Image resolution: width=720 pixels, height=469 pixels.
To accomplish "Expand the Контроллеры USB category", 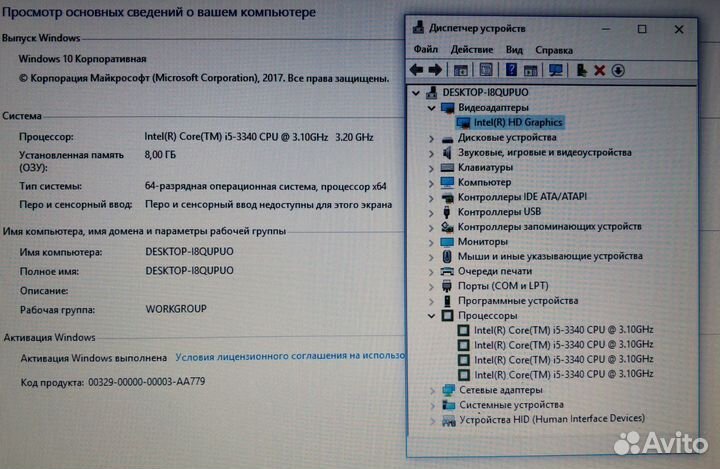I will click(431, 213).
